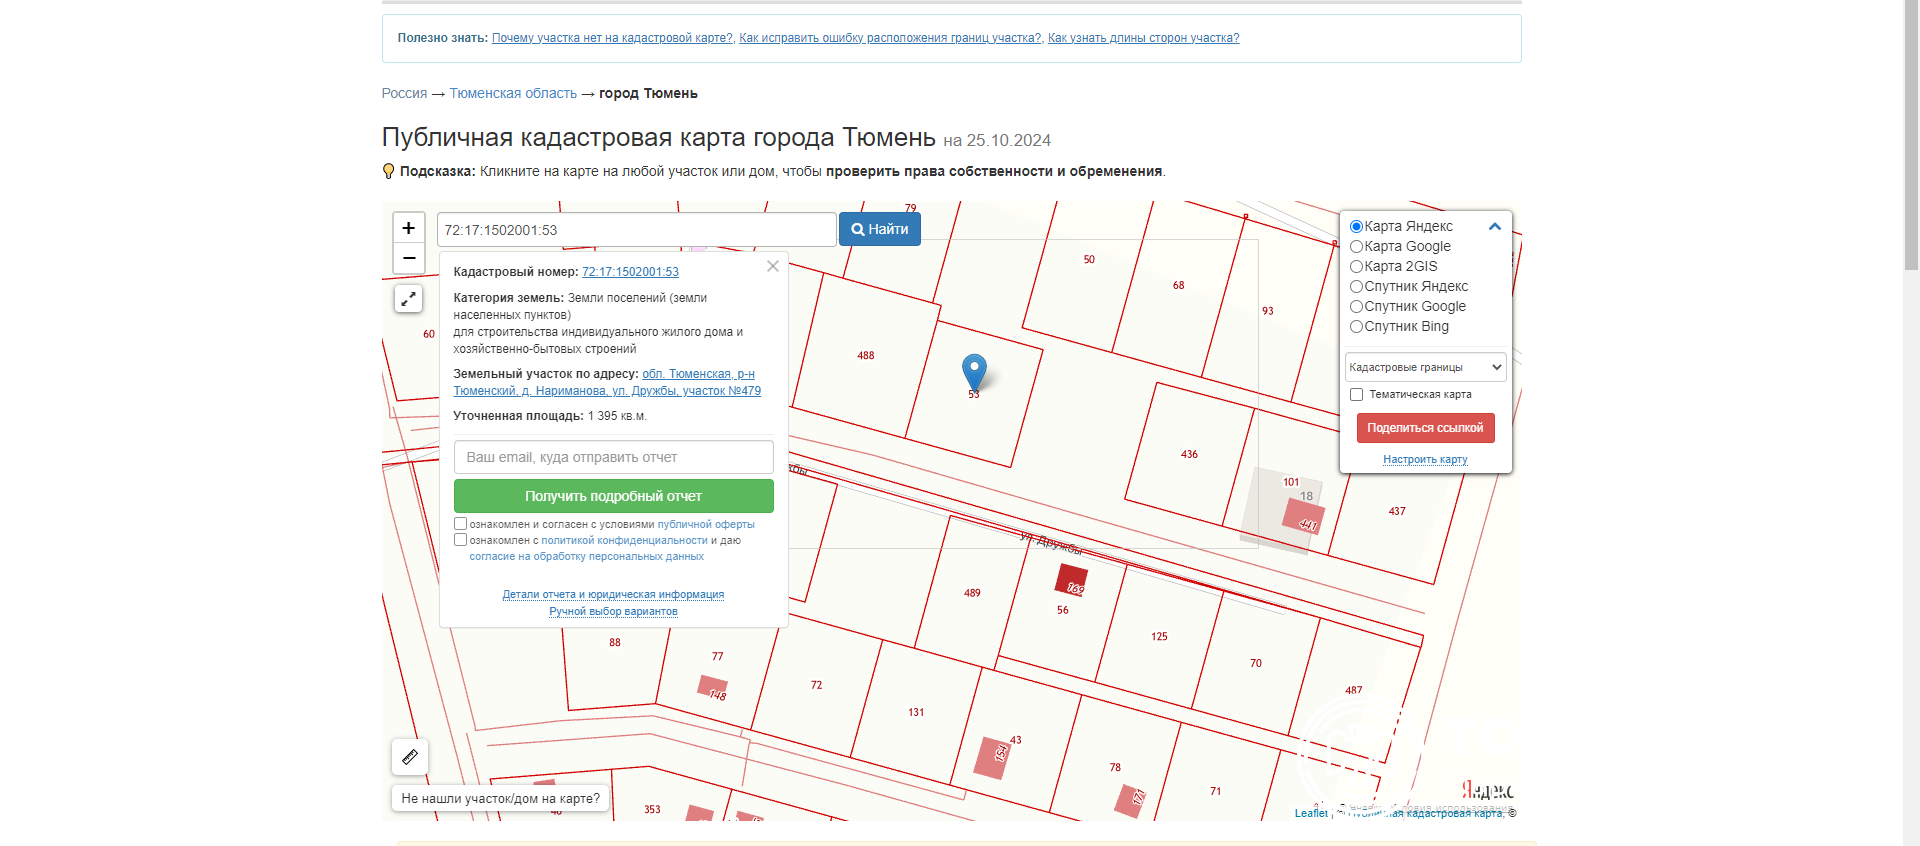Toggle fullscreen map view
The width and height of the screenshot is (1920, 846).
408,299
